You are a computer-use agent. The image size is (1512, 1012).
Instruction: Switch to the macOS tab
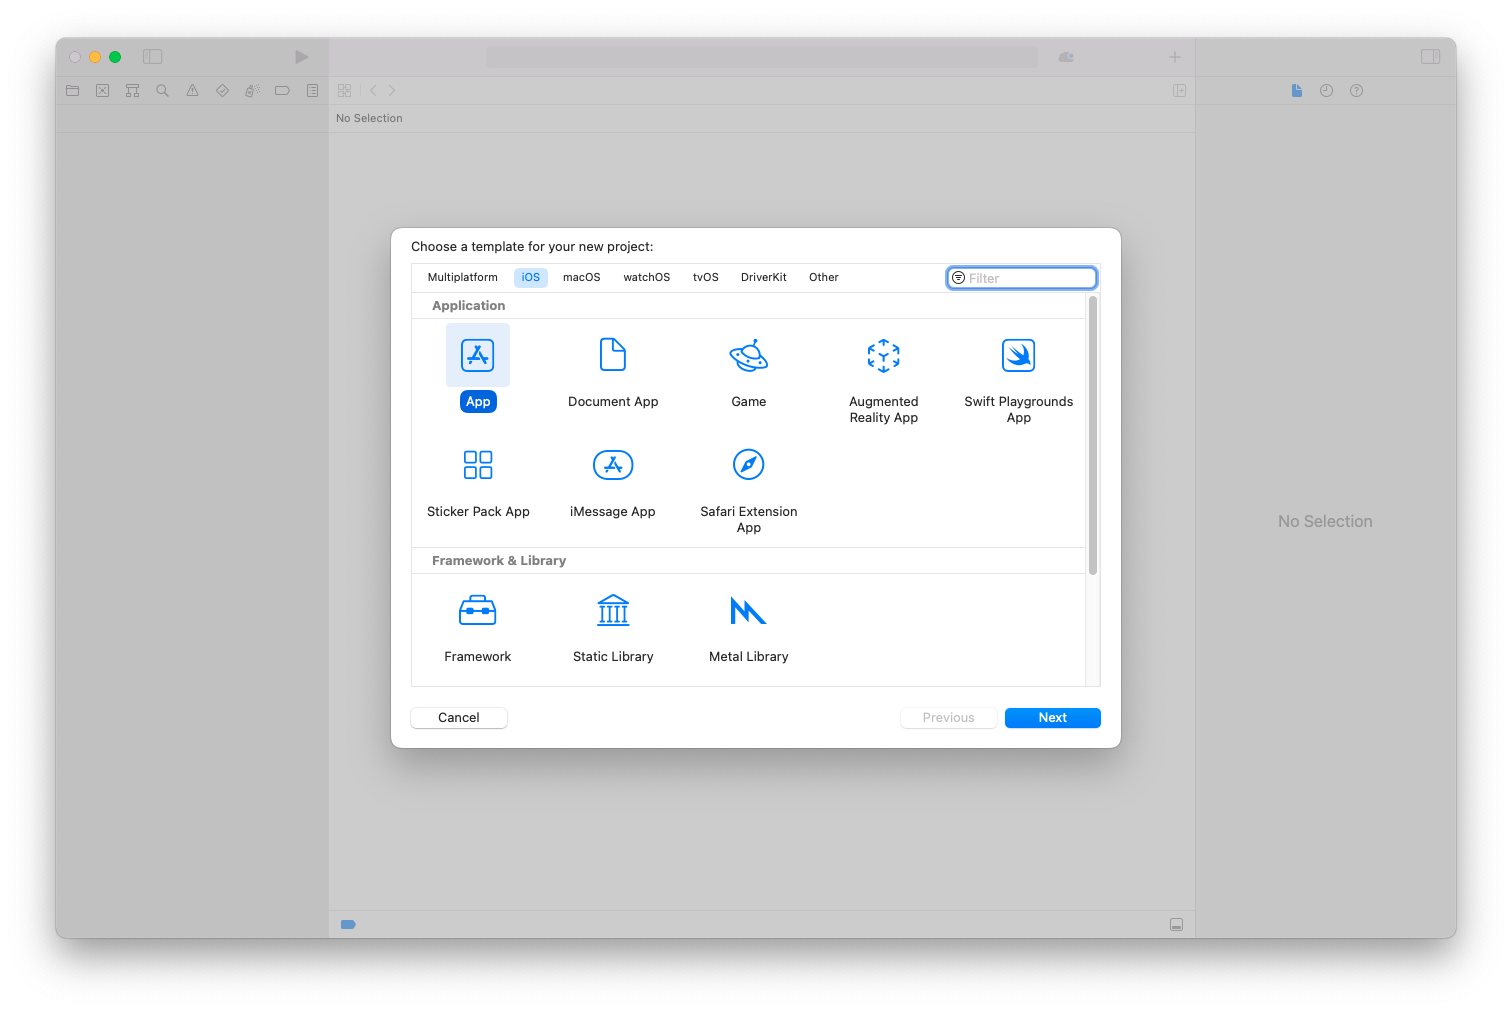click(581, 277)
